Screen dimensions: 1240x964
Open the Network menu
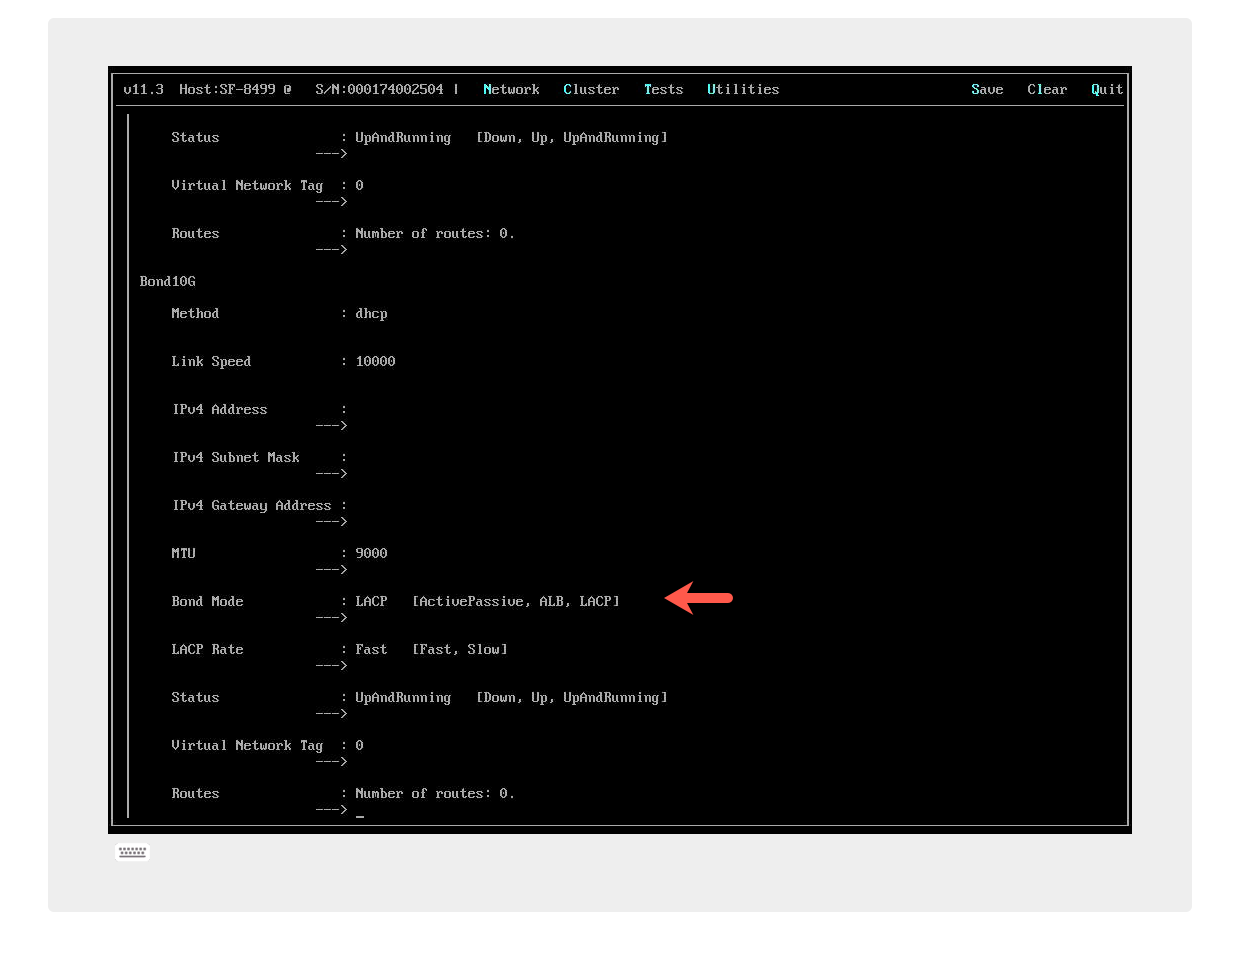coord(511,89)
